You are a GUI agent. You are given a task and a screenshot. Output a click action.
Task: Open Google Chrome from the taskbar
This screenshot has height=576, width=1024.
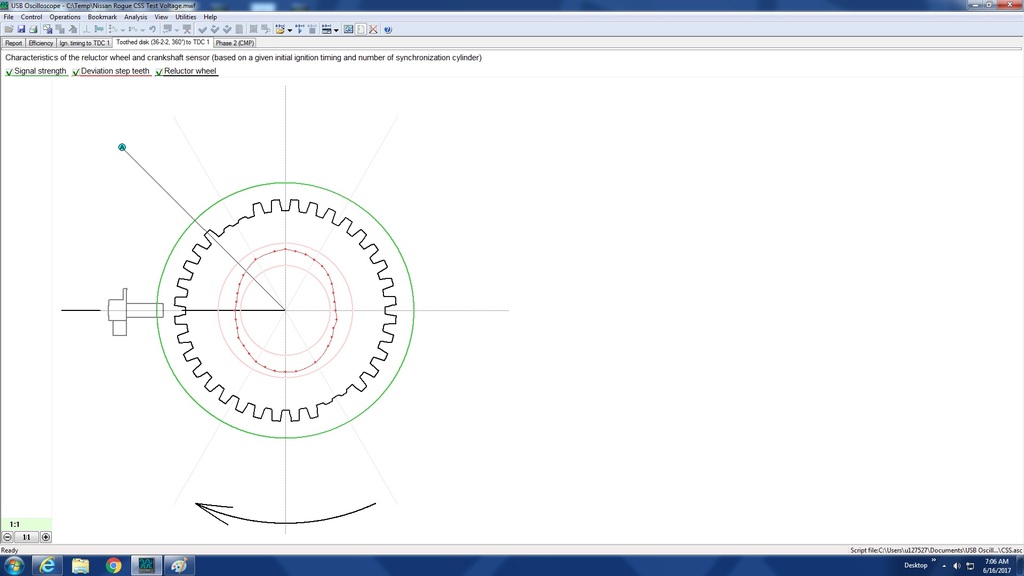(x=113, y=565)
